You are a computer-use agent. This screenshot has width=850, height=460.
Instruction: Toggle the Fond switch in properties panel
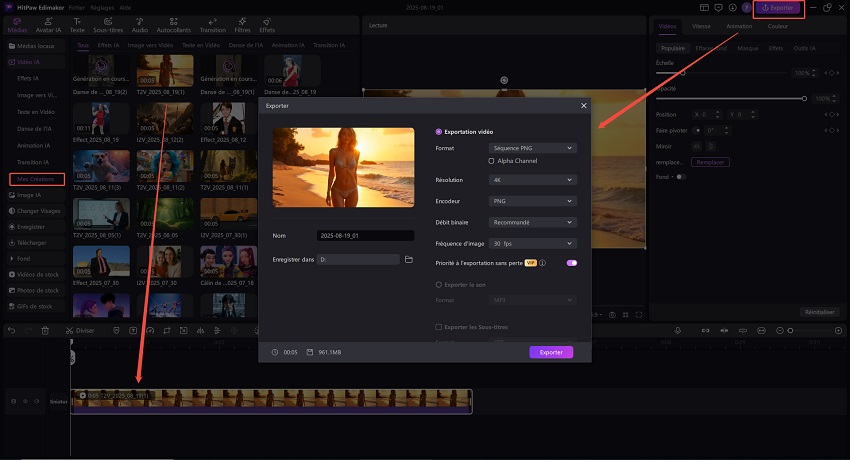681,177
